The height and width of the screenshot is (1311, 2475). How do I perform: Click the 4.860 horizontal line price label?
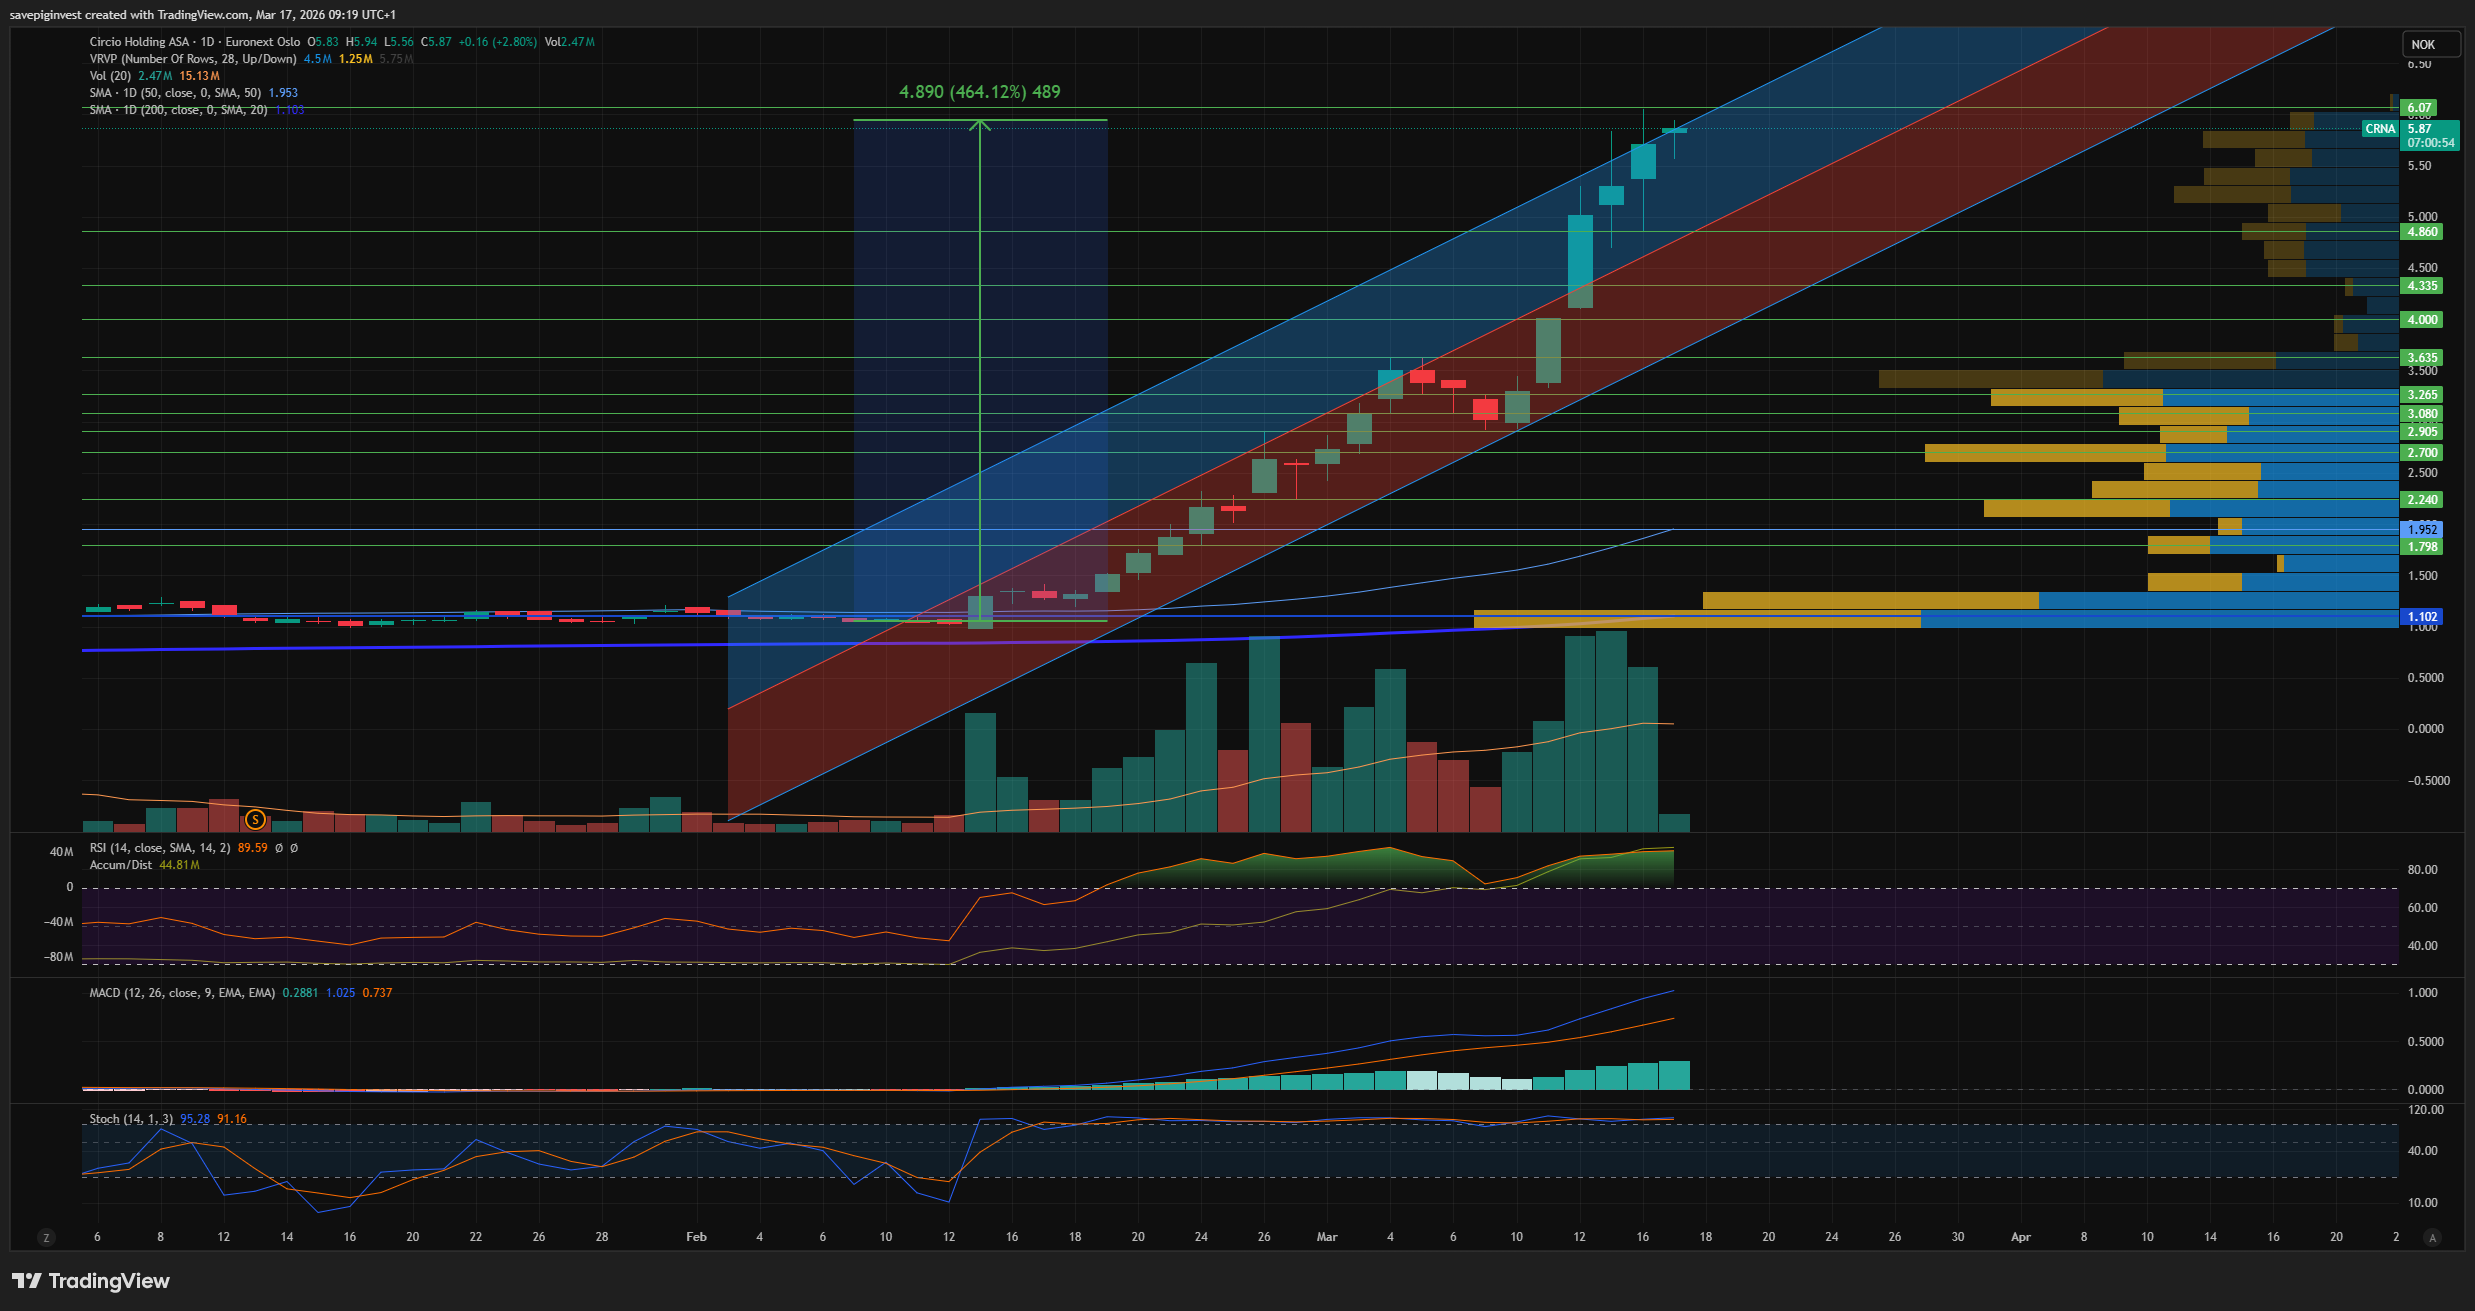pyautogui.click(x=2421, y=232)
